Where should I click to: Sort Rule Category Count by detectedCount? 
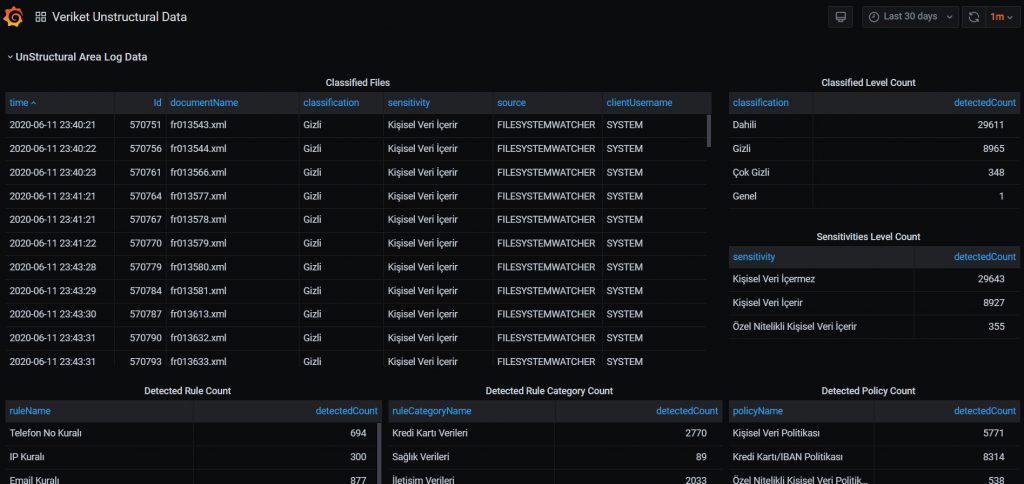pyautogui.click(x=687, y=411)
